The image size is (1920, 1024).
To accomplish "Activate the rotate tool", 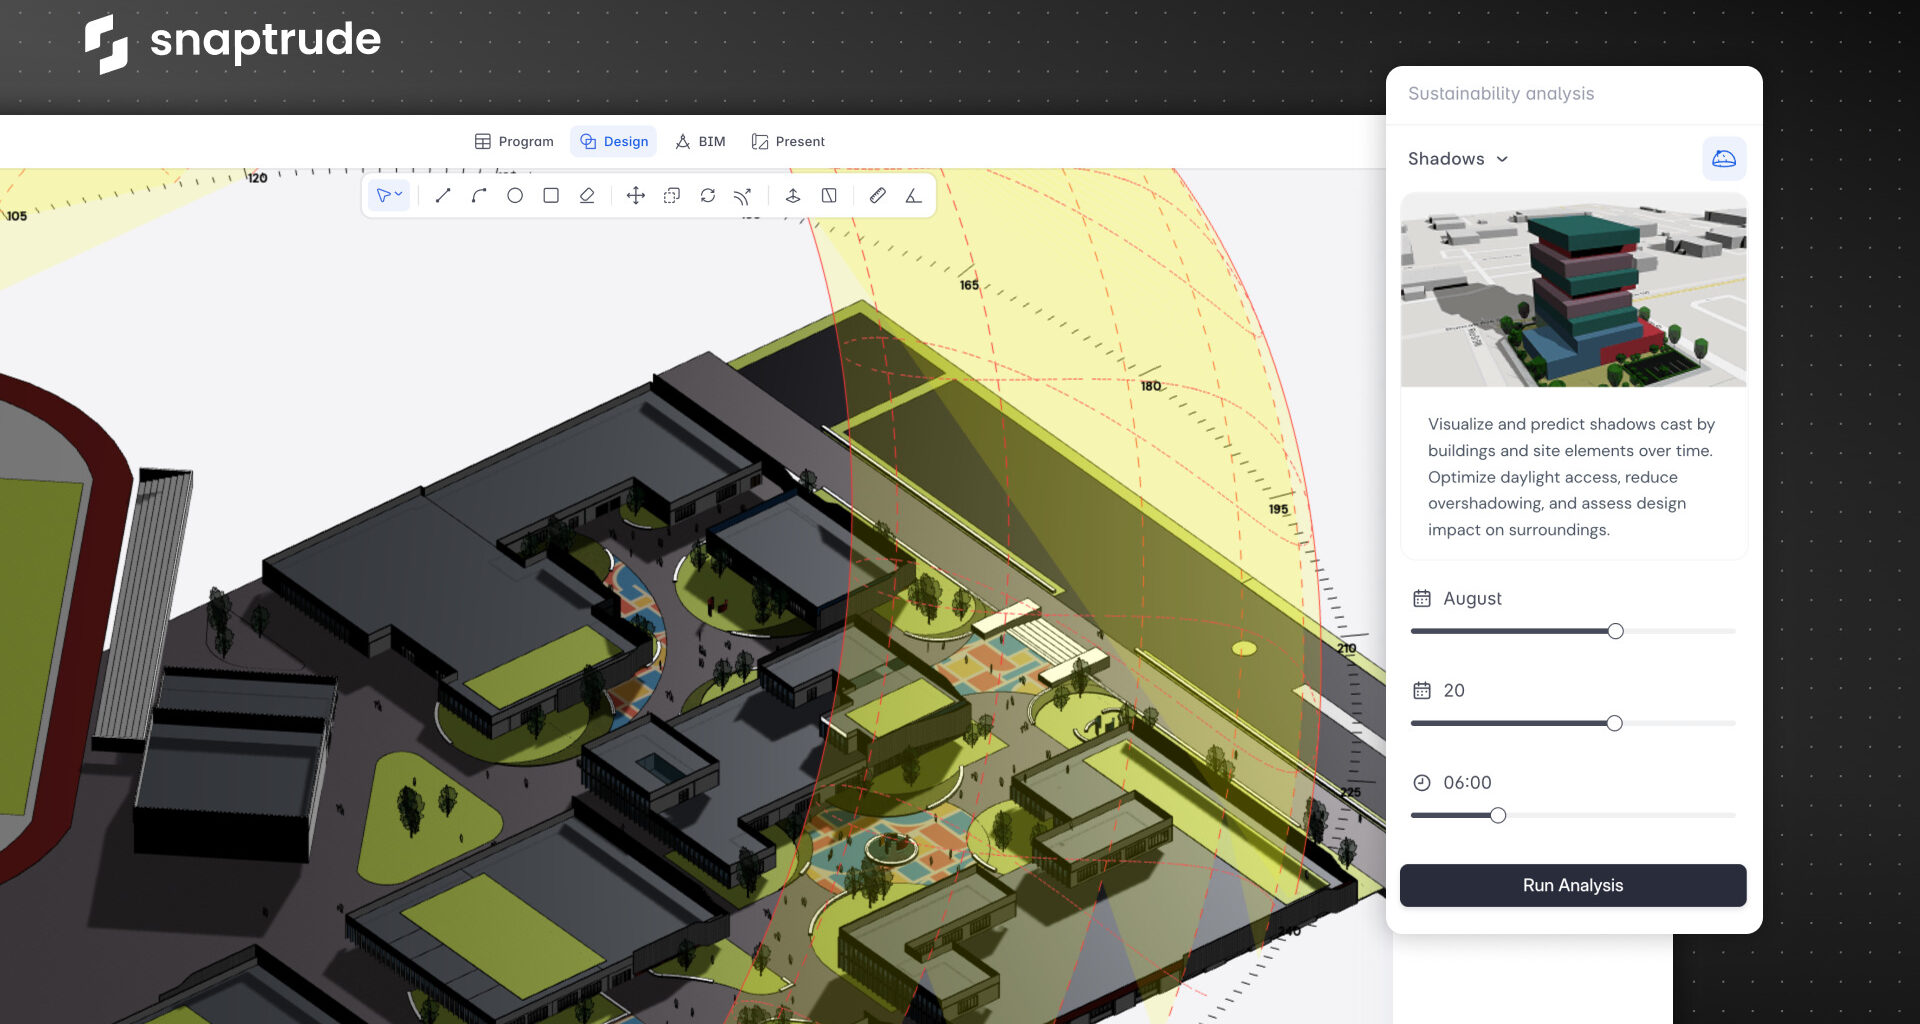I will [x=708, y=196].
